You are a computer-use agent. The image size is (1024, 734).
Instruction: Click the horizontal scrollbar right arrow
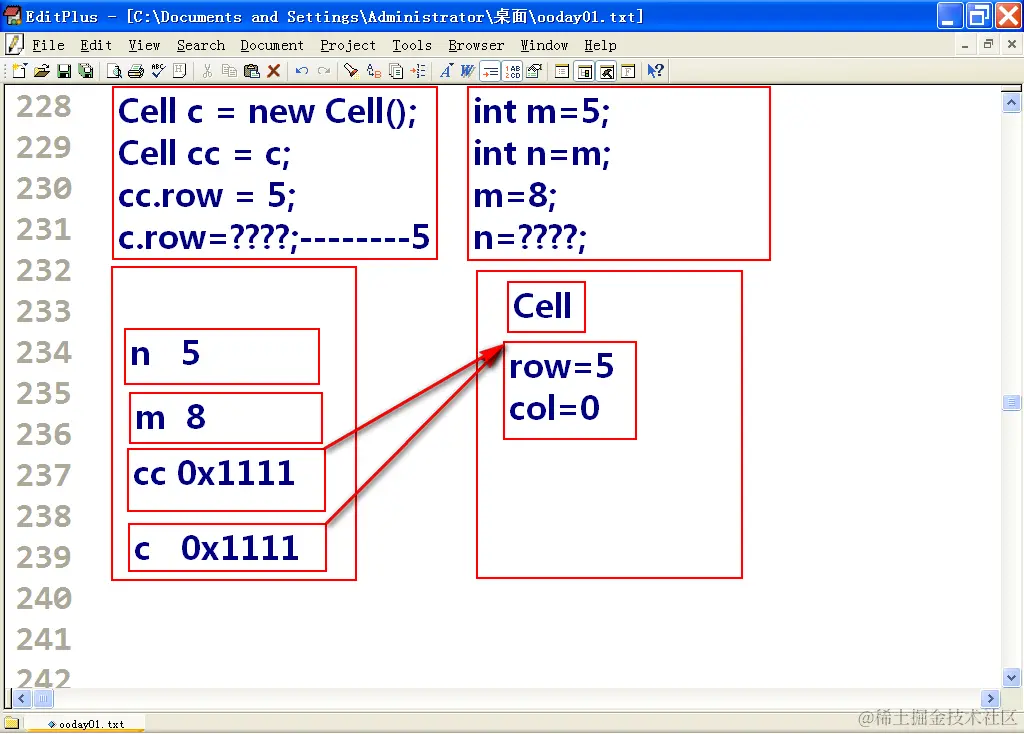990,699
